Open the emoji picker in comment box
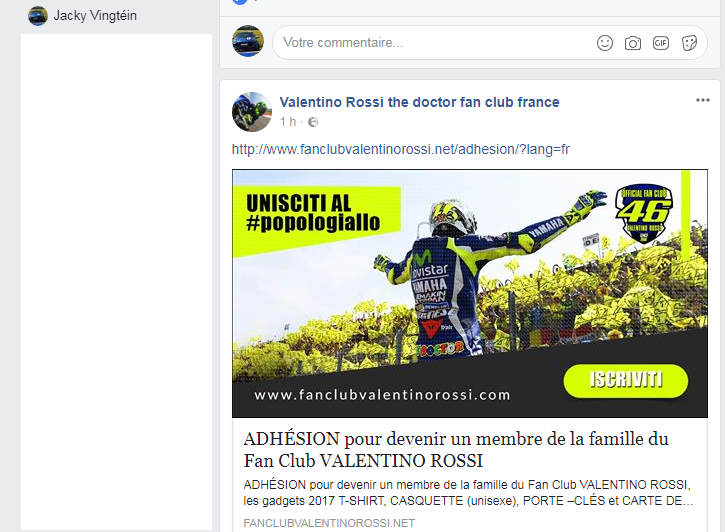 pos(605,43)
